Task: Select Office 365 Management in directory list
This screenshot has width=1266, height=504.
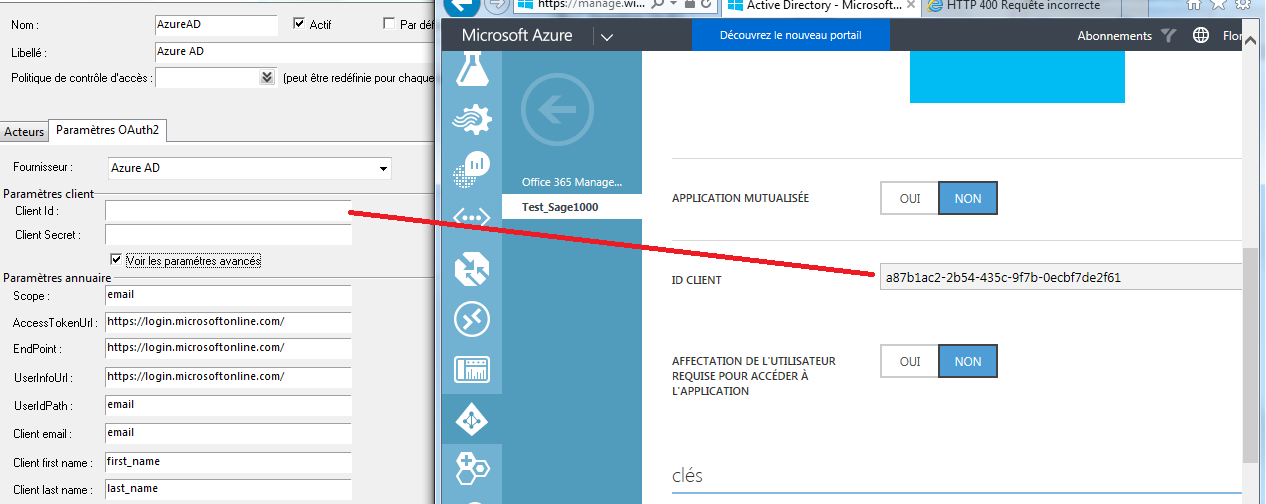Action: [x=572, y=182]
